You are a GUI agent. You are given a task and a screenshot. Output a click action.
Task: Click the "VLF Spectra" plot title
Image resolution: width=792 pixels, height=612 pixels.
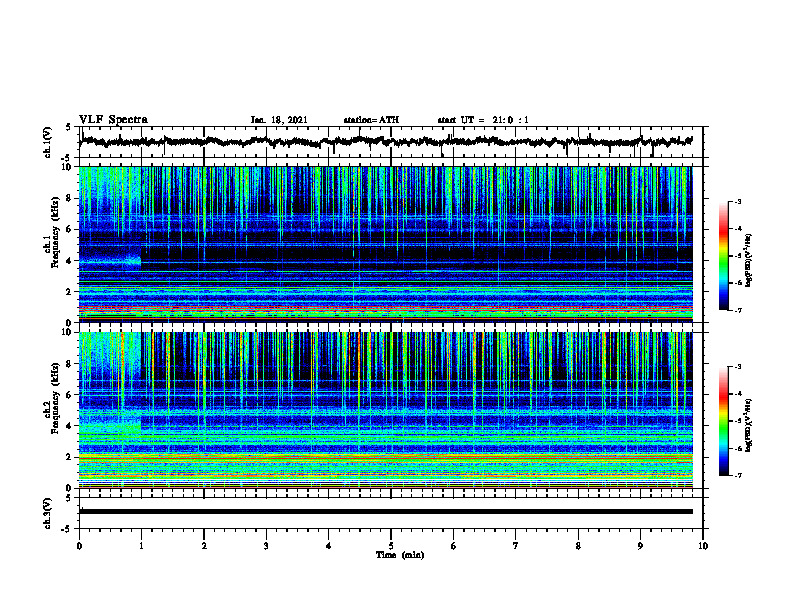113,120
